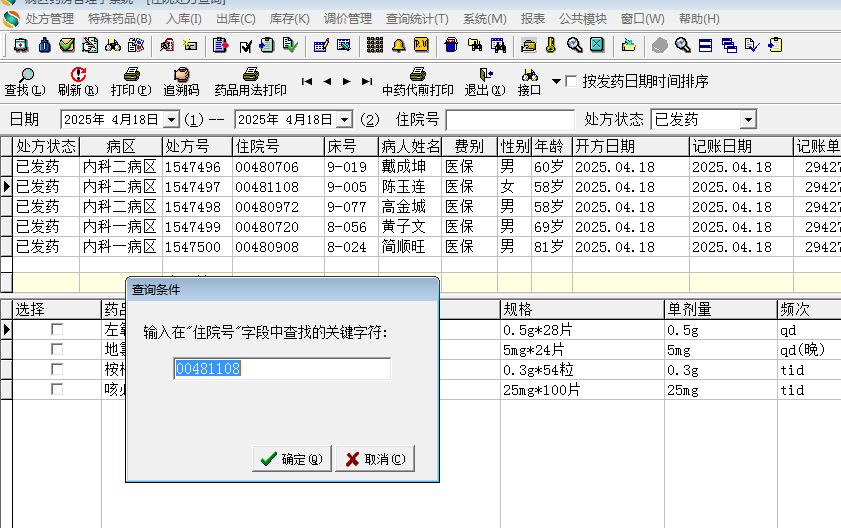
Task: Tick the checkbox in the 25mg*100片 row
Action: click(57, 389)
